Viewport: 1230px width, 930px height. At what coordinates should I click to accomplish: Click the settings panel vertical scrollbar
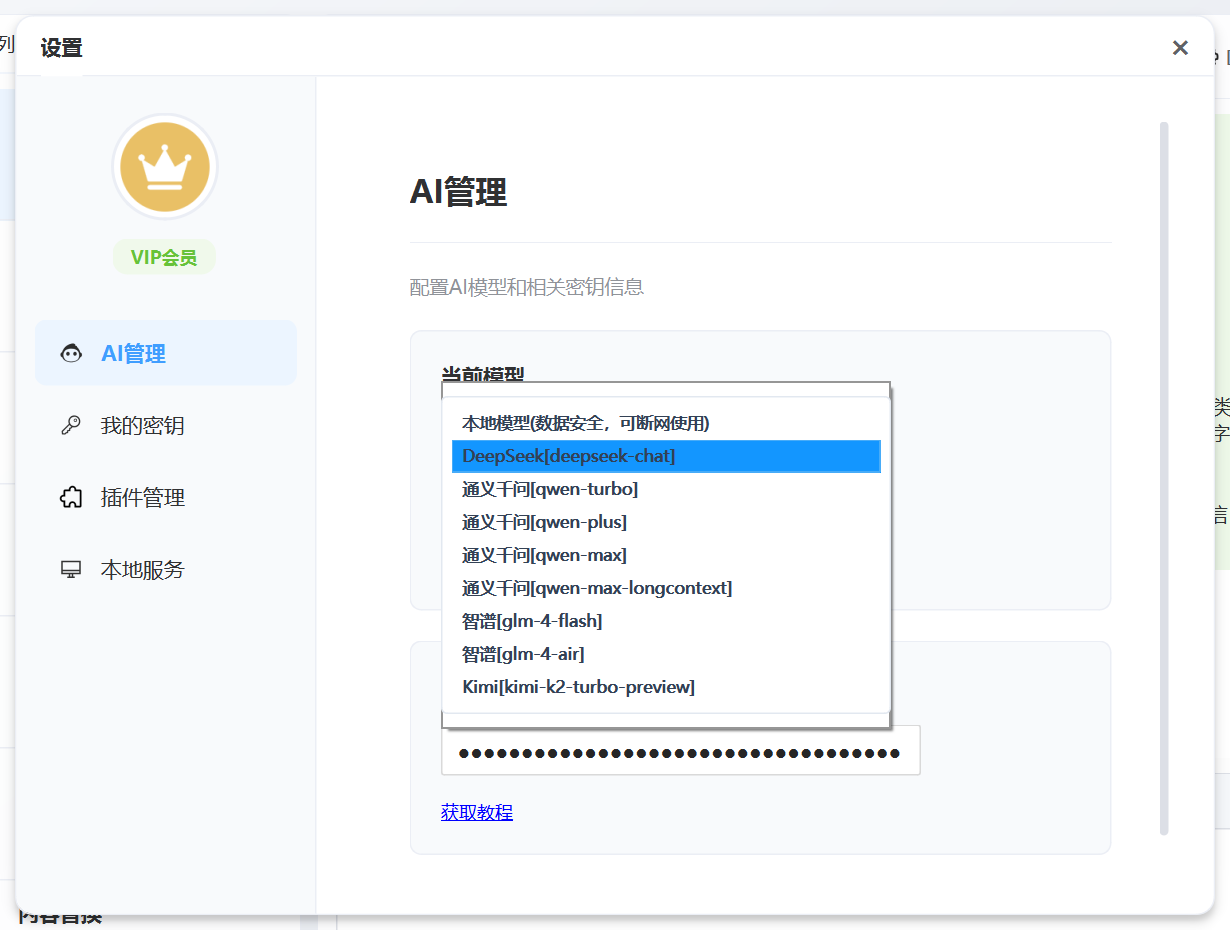1164,478
